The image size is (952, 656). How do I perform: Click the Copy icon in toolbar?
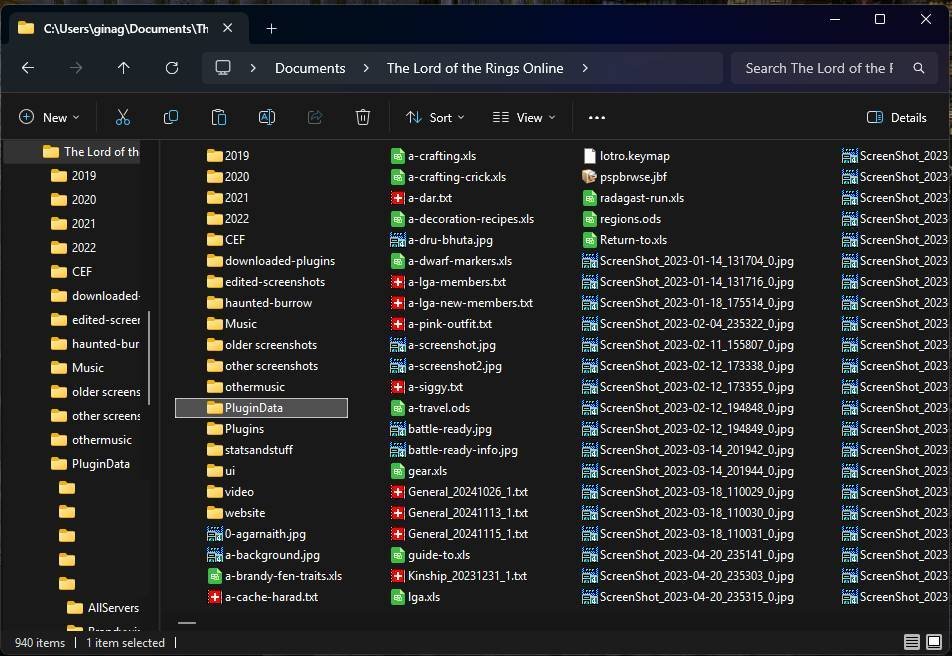point(171,117)
